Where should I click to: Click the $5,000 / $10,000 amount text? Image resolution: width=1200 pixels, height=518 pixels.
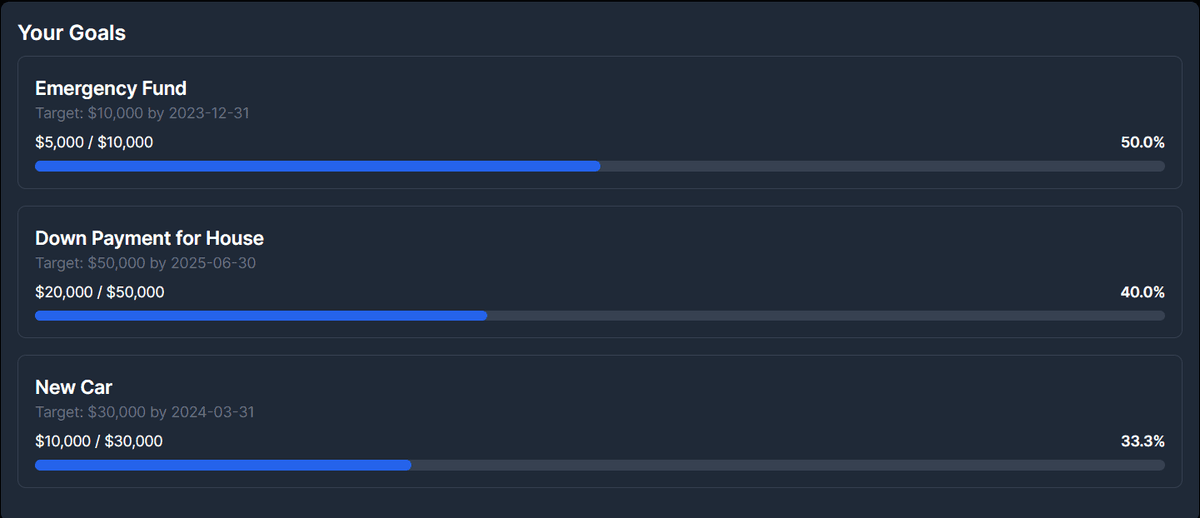[x=94, y=143]
